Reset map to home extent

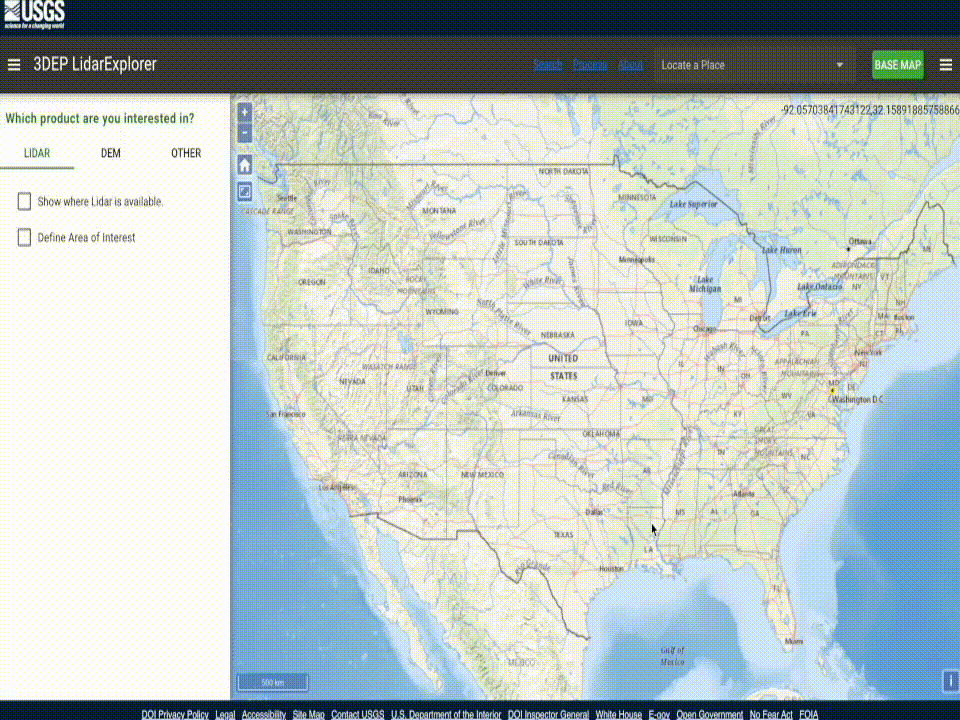(245, 165)
